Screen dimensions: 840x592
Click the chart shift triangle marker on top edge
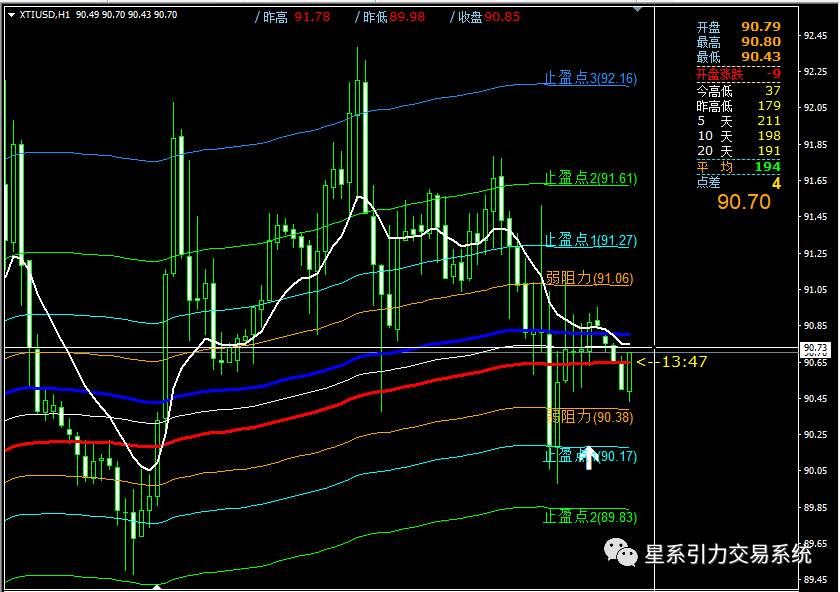[637, 9]
